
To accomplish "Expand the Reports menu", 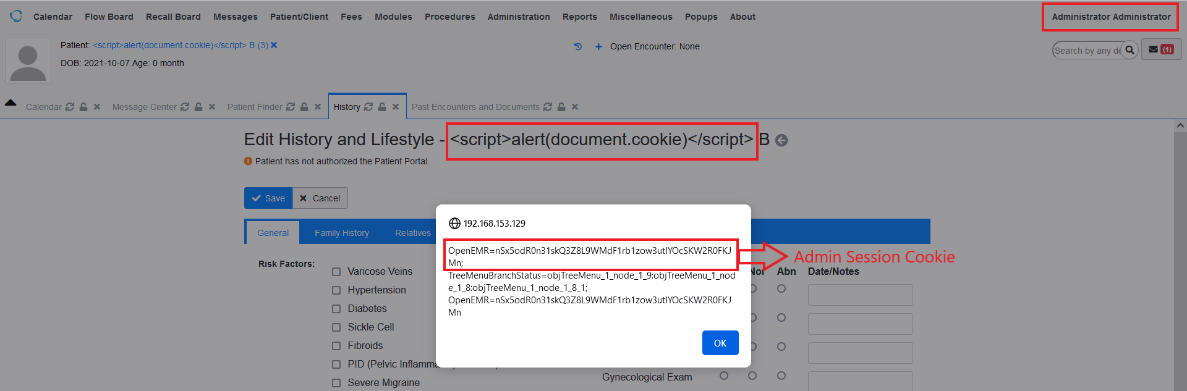I will pyautogui.click(x=580, y=17).
